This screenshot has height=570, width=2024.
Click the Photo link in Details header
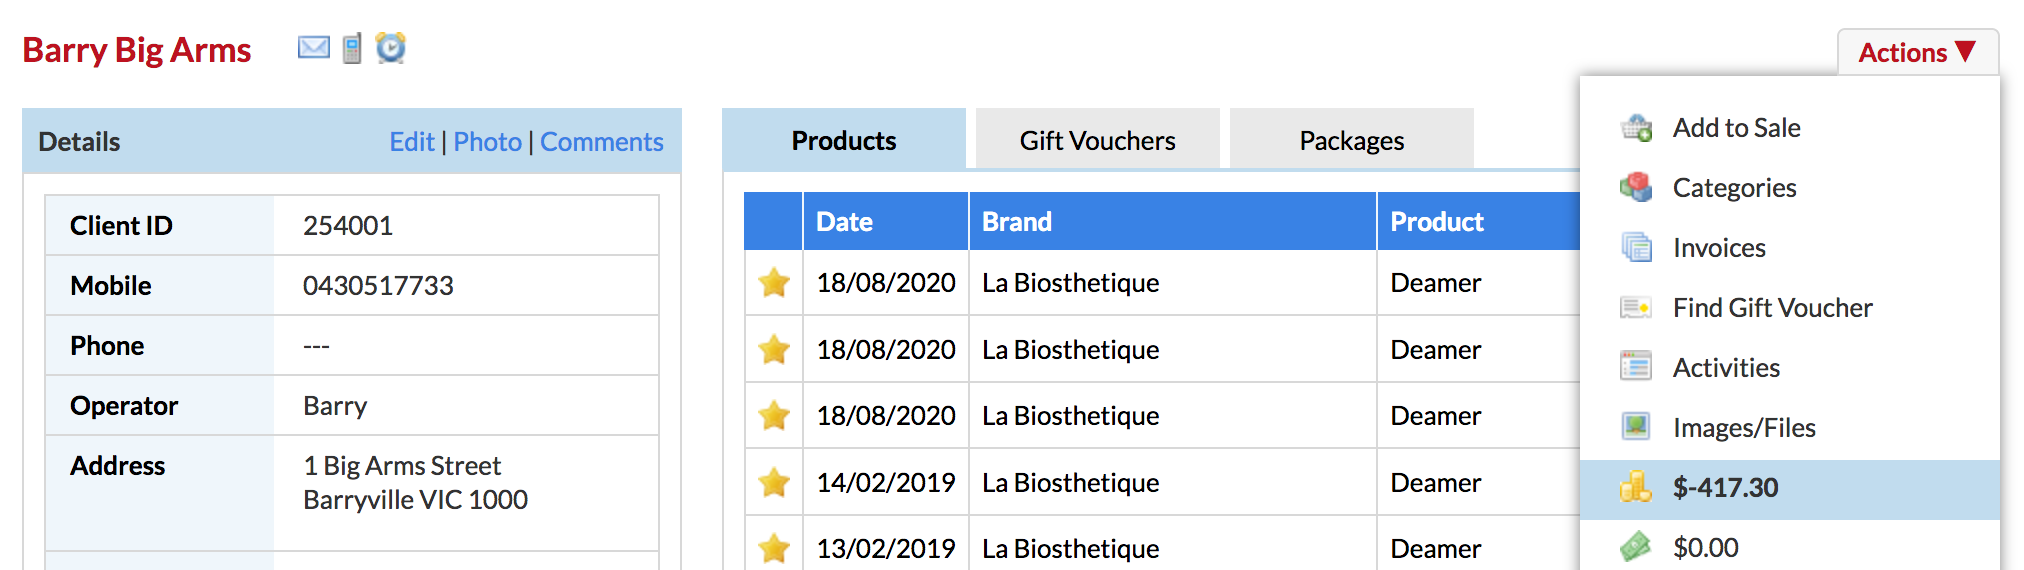(488, 142)
